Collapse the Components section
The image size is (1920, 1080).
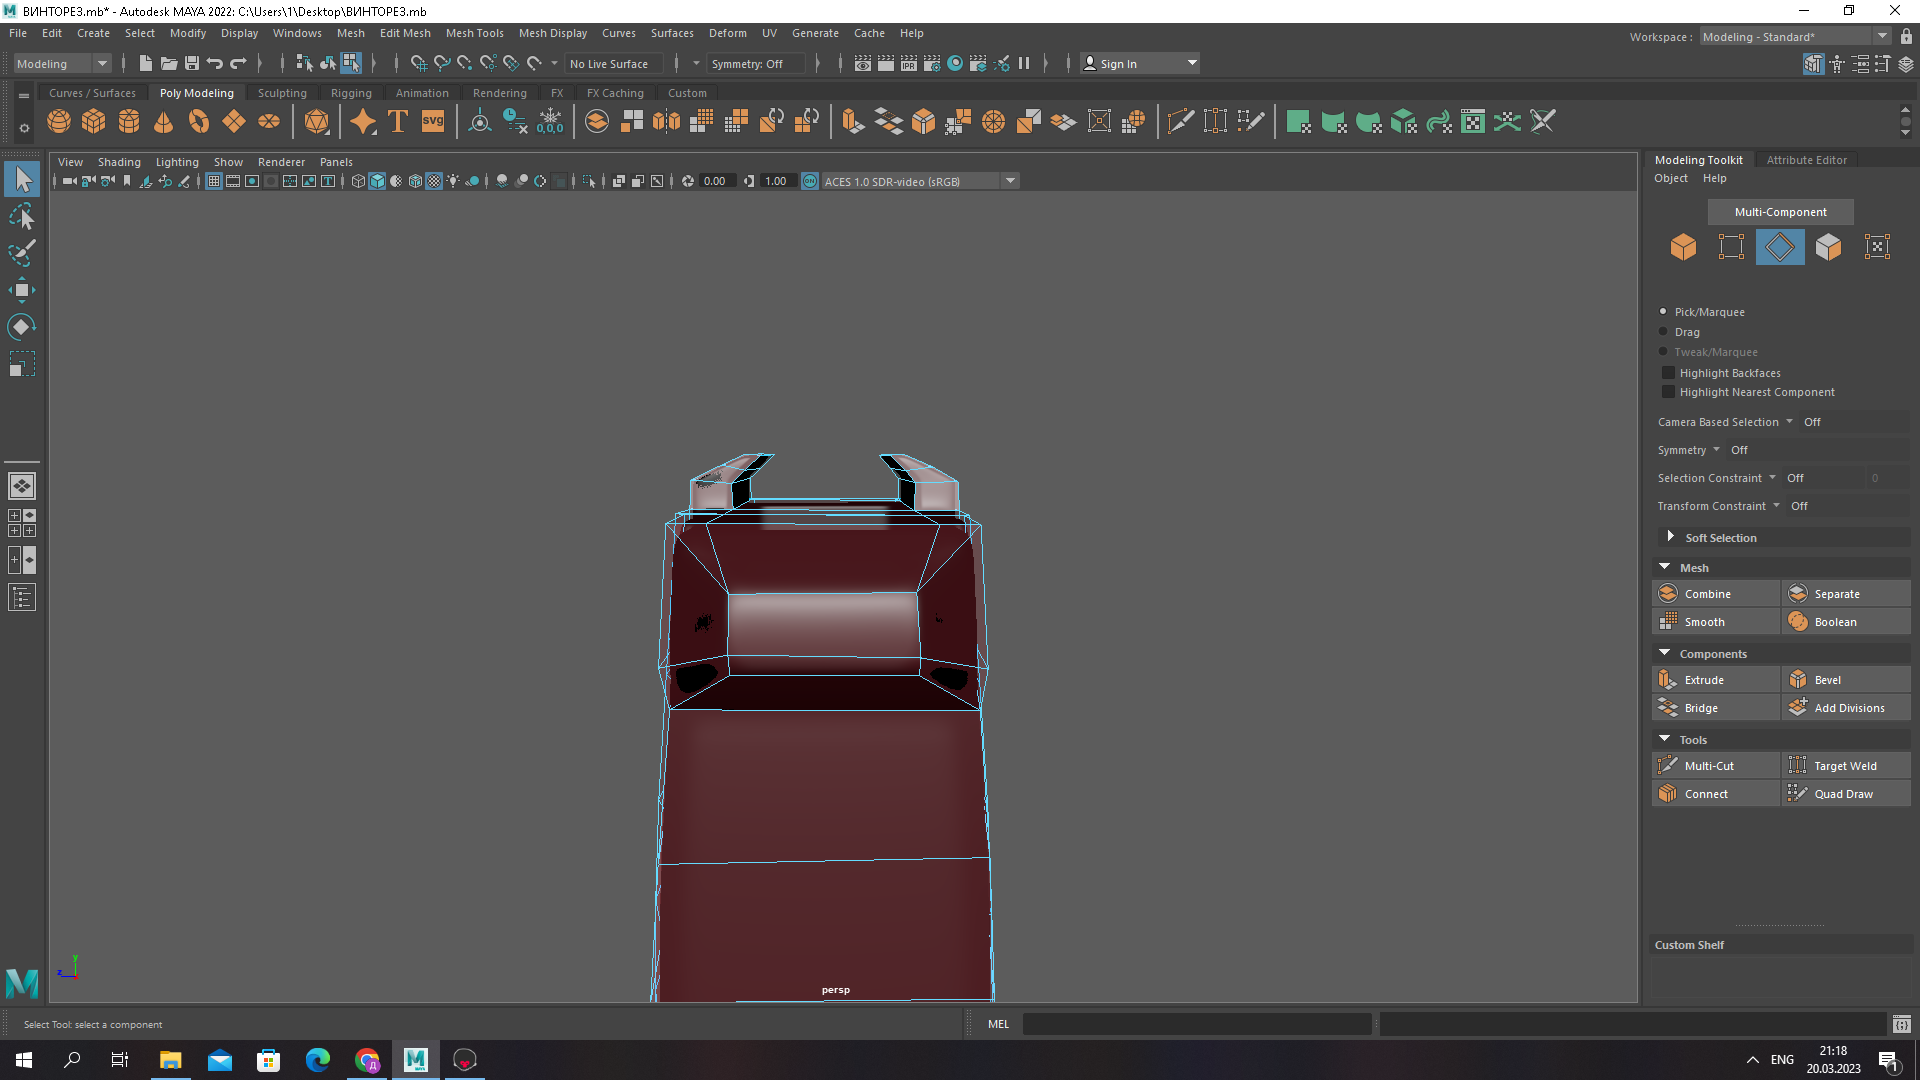pyautogui.click(x=1665, y=653)
